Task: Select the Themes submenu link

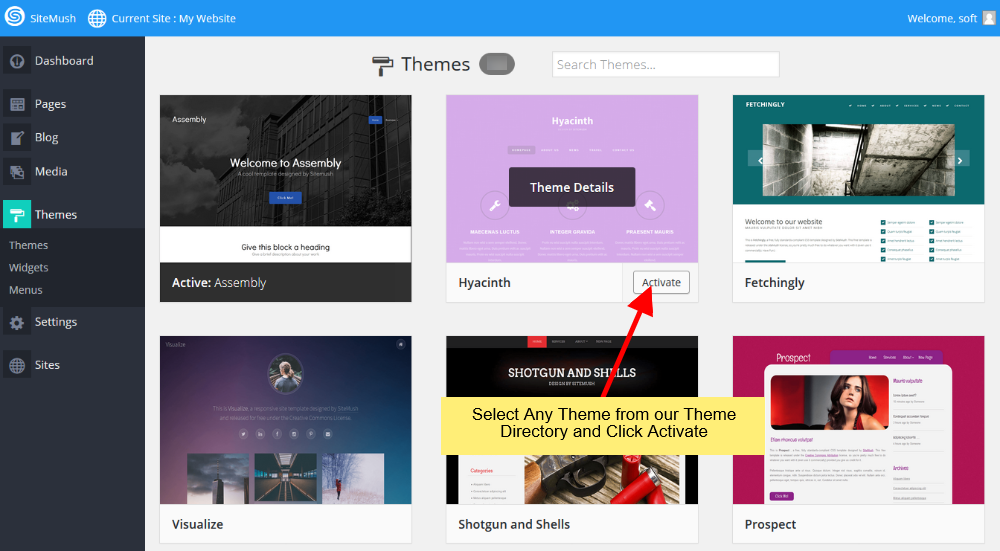Action: coord(29,245)
